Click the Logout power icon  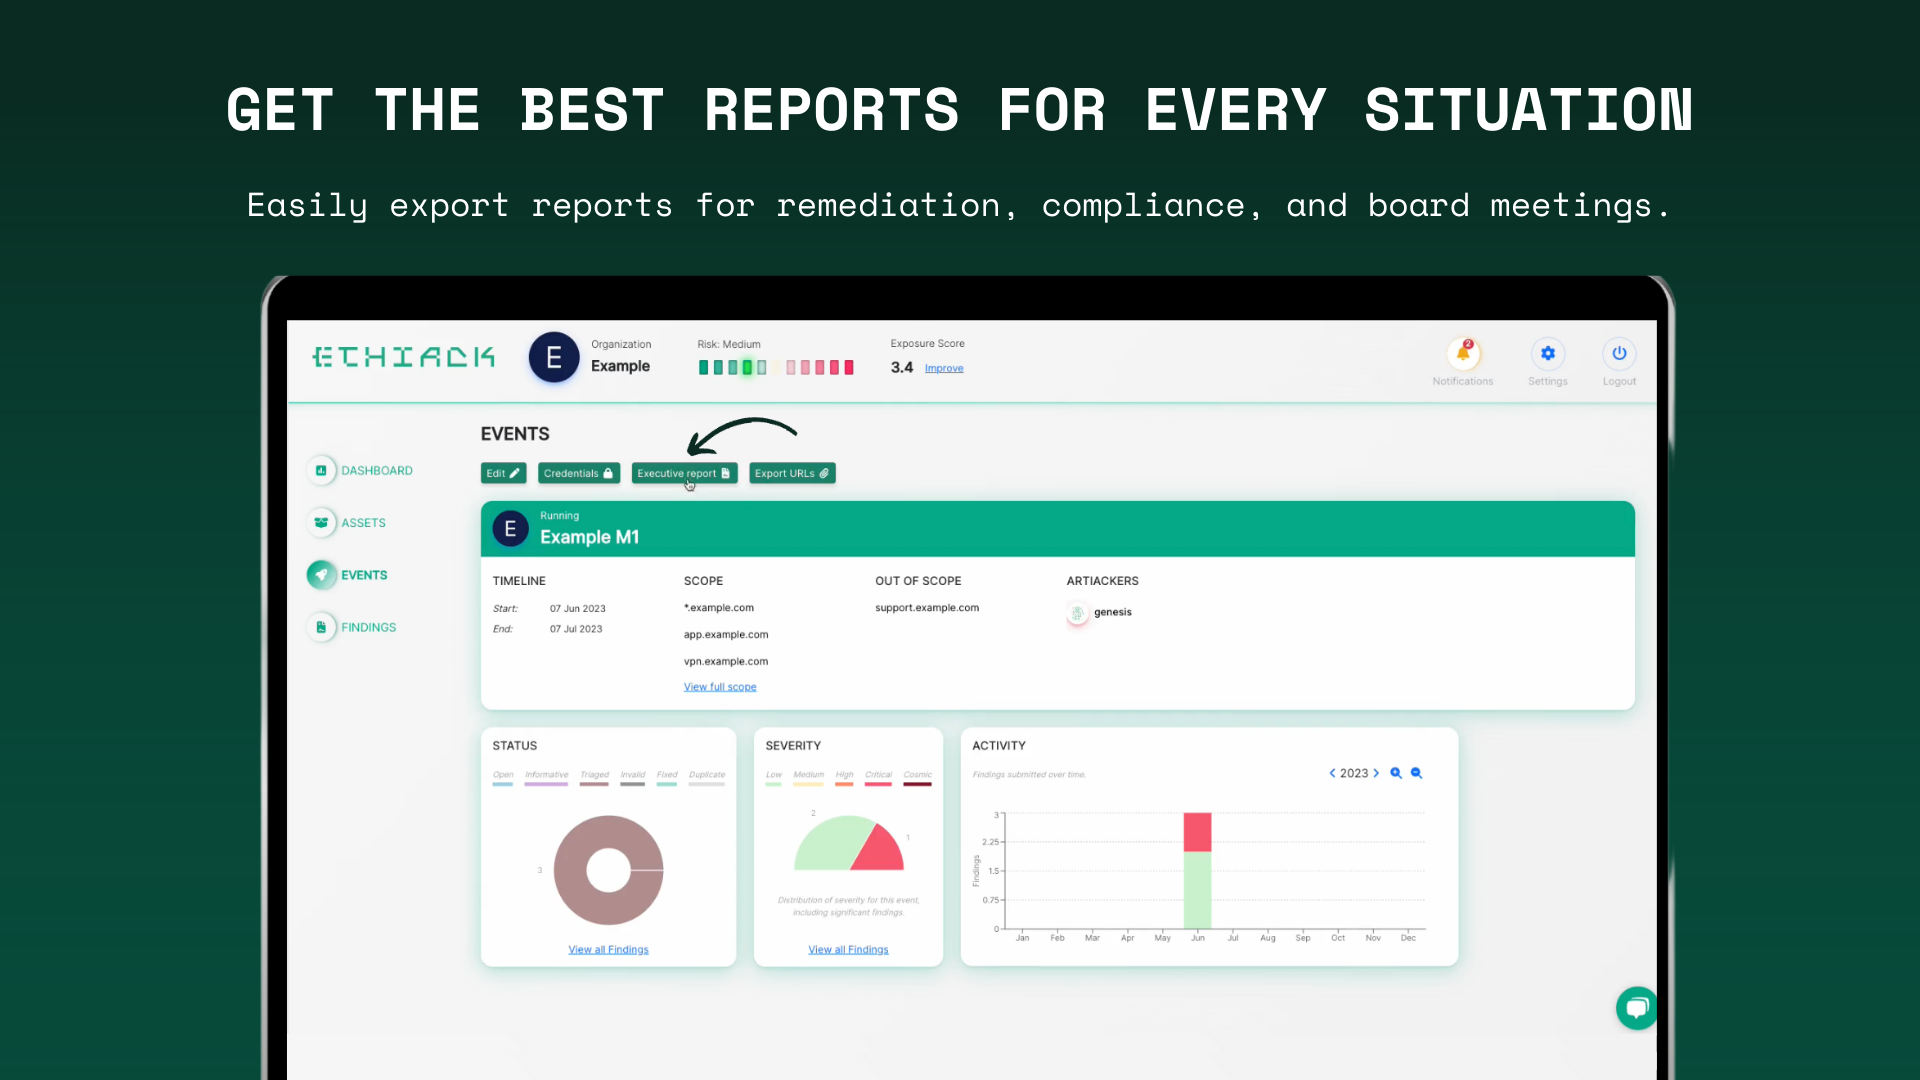point(1619,354)
